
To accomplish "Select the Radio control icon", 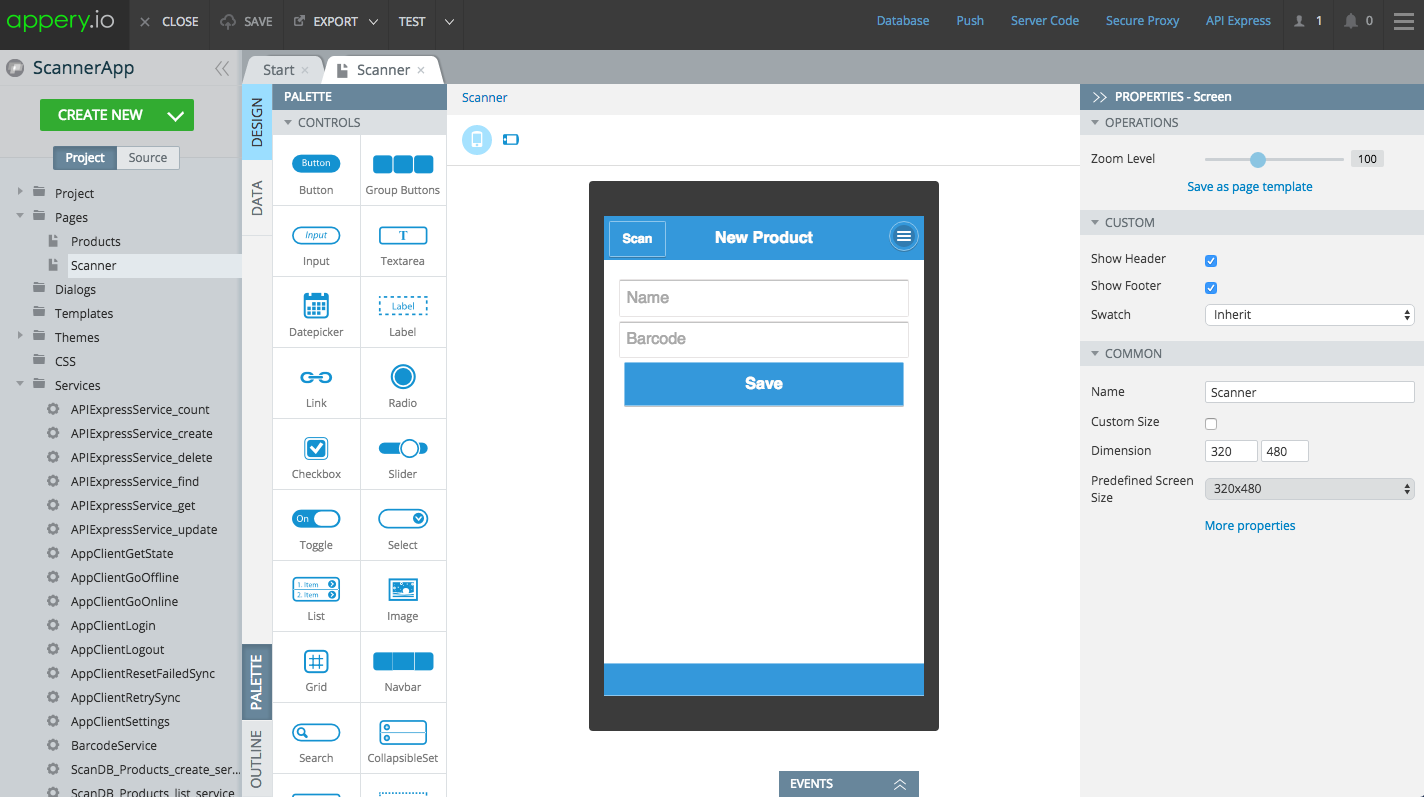I will coord(403,377).
